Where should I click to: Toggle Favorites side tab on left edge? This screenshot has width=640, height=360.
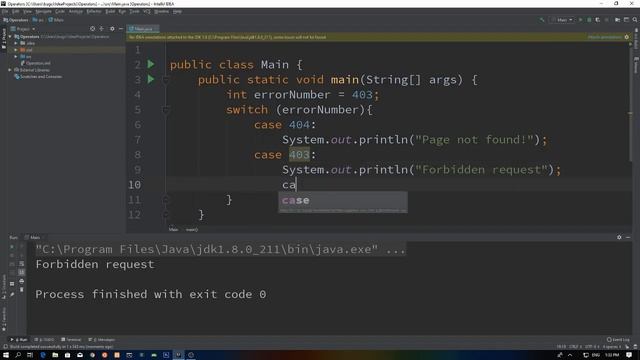pyautogui.click(x=4, y=318)
